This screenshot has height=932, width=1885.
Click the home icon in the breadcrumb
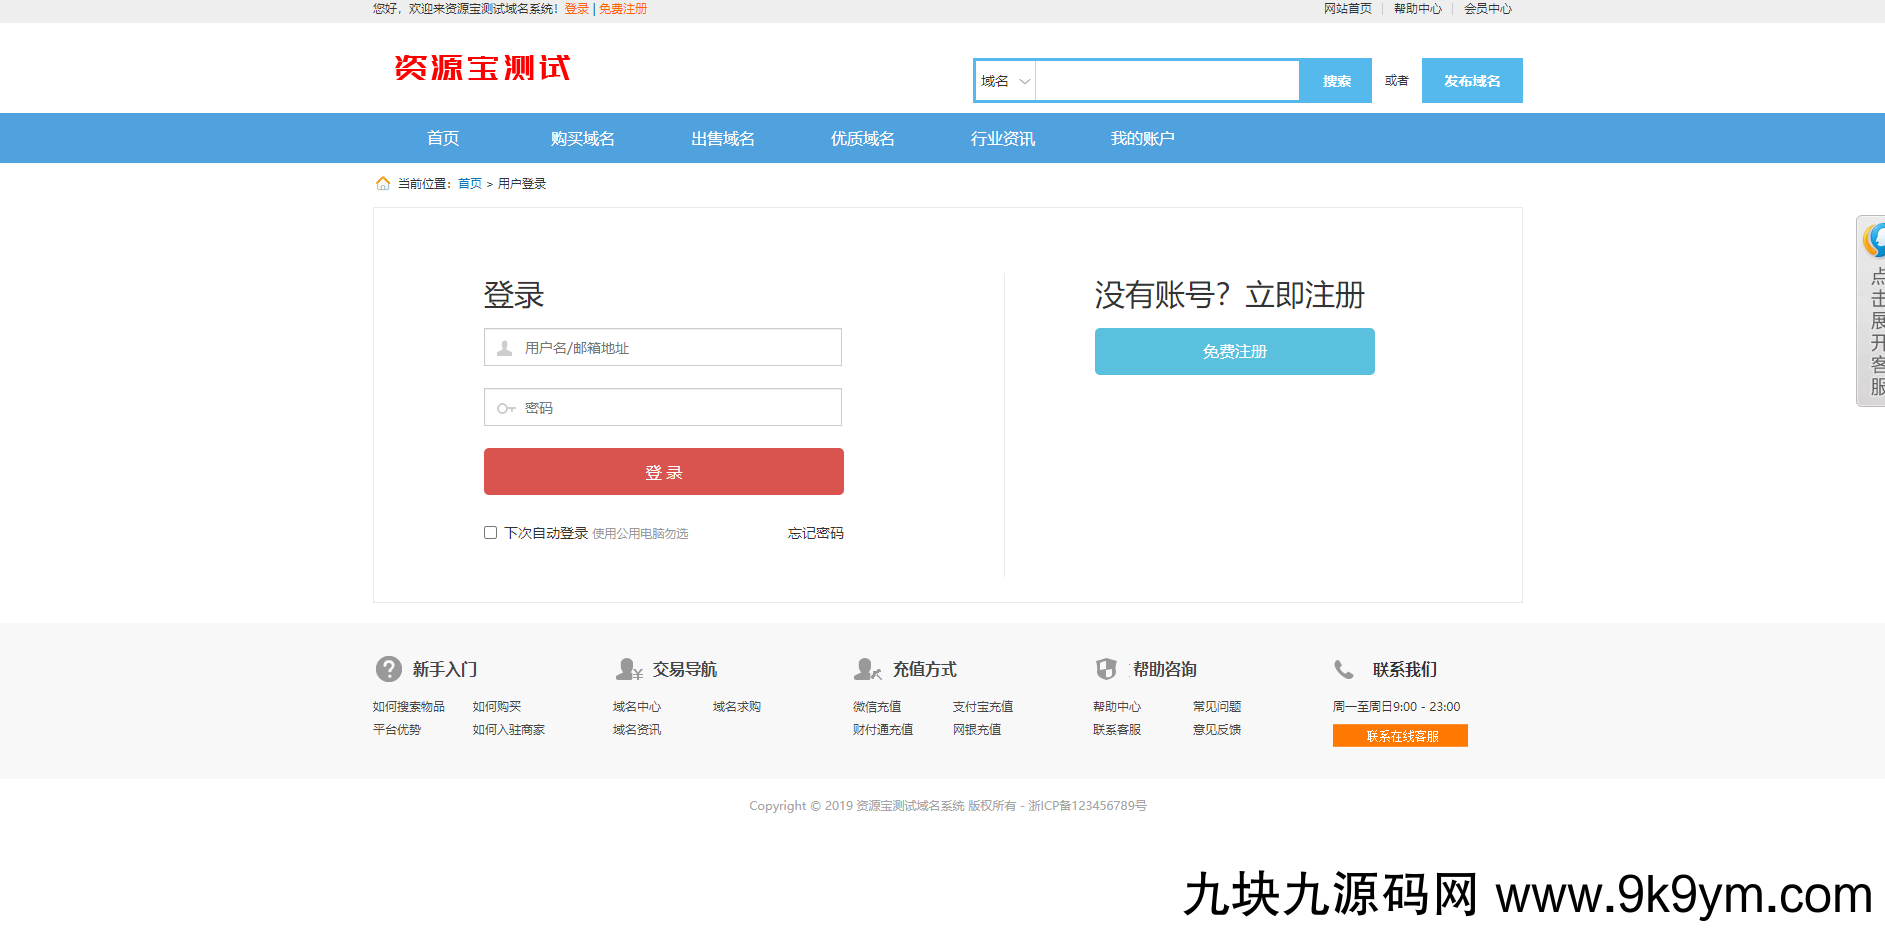click(x=384, y=182)
